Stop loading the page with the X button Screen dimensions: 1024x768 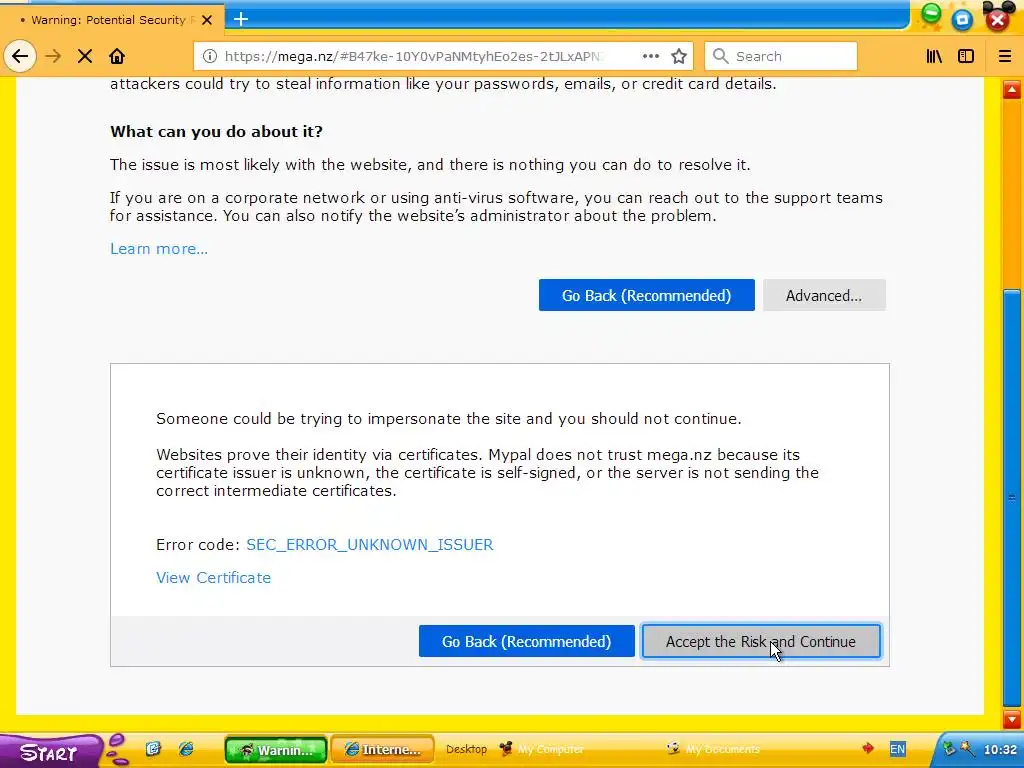(85, 56)
